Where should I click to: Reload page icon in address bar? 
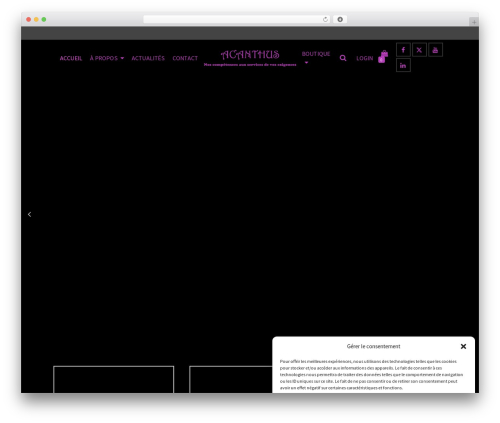point(325,19)
